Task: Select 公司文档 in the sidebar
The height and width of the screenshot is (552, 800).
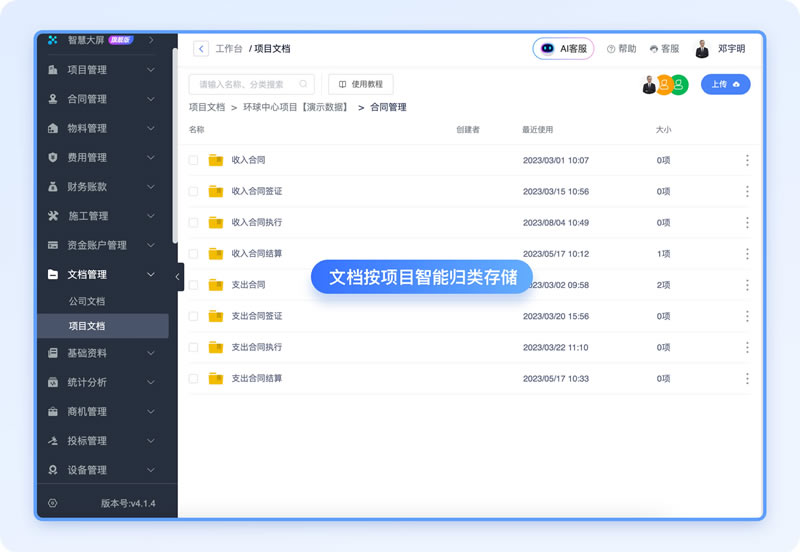Action: click(x=87, y=301)
